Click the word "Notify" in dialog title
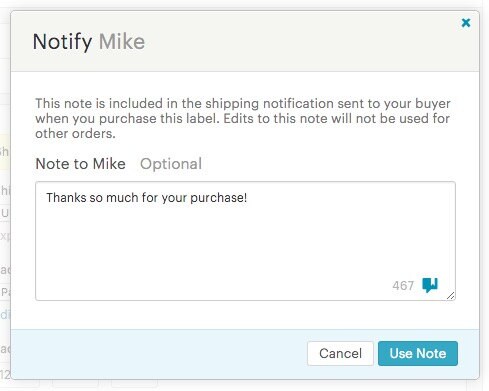This screenshot has height=391, width=489. click(x=63, y=42)
